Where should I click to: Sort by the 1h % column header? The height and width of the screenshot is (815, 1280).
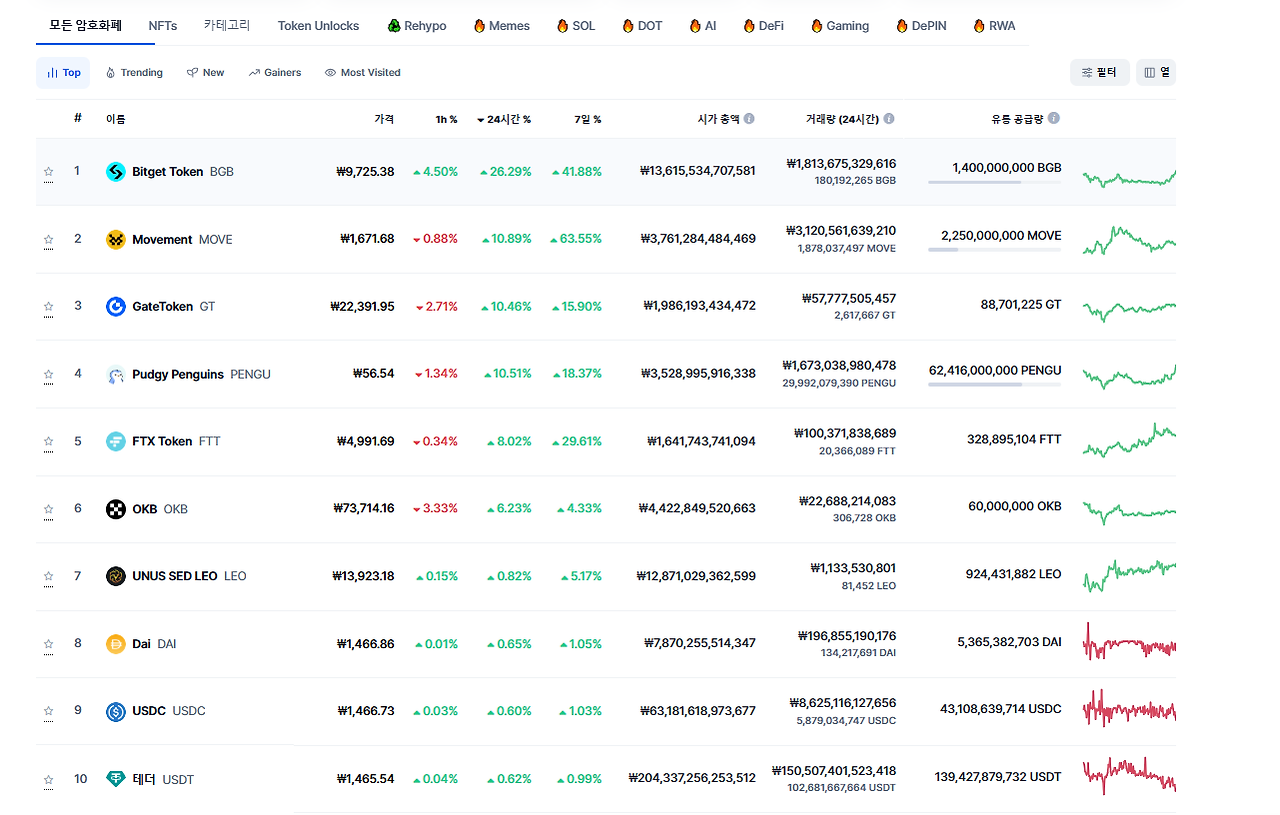pos(446,119)
